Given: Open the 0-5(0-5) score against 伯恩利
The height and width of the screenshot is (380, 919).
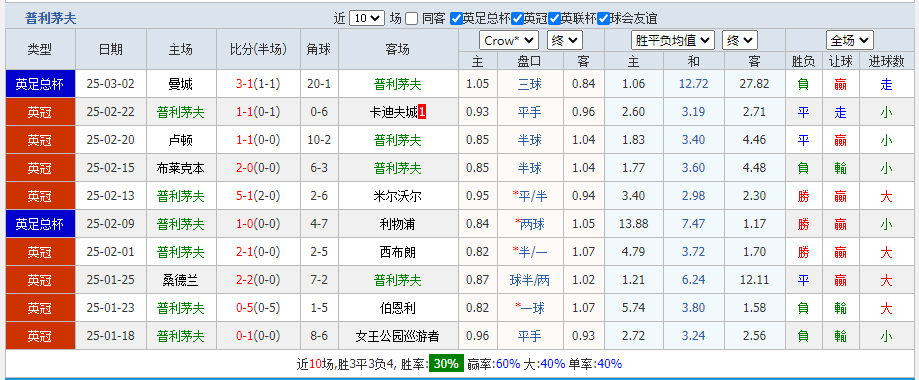Looking at the screenshot, I should pyautogui.click(x=258, y=308).
